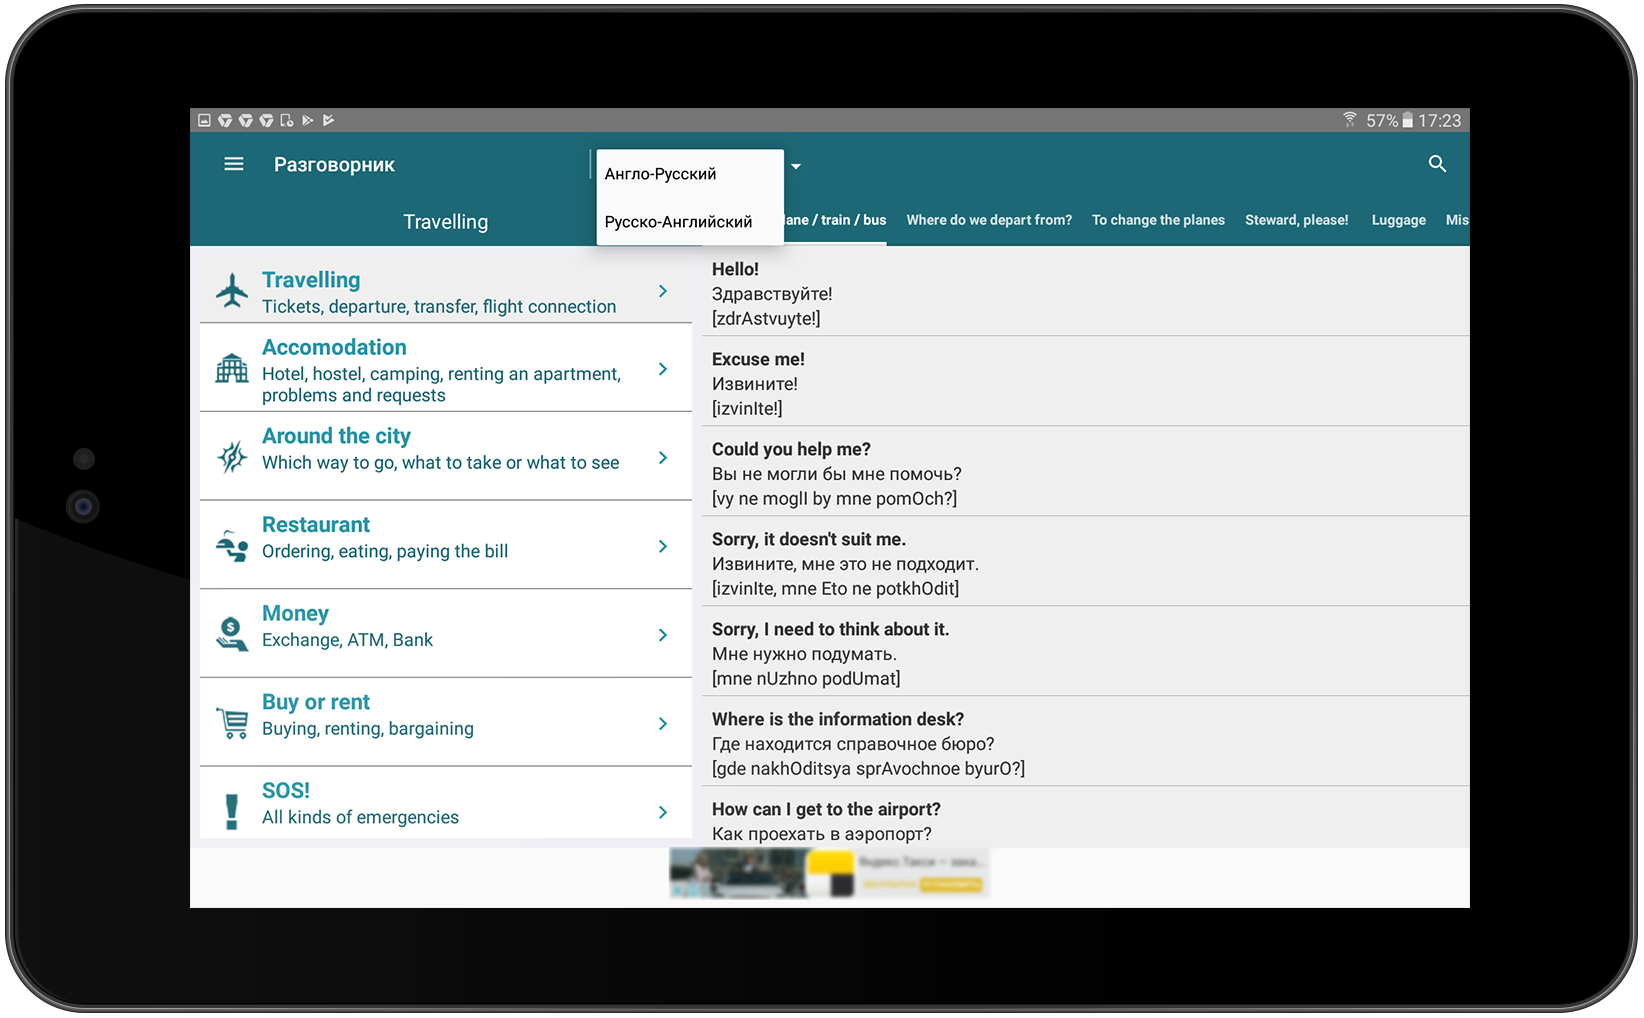Choose Англо-Русский language pair
Screen dimensions: 1644x1018
(x=690, y=174)
